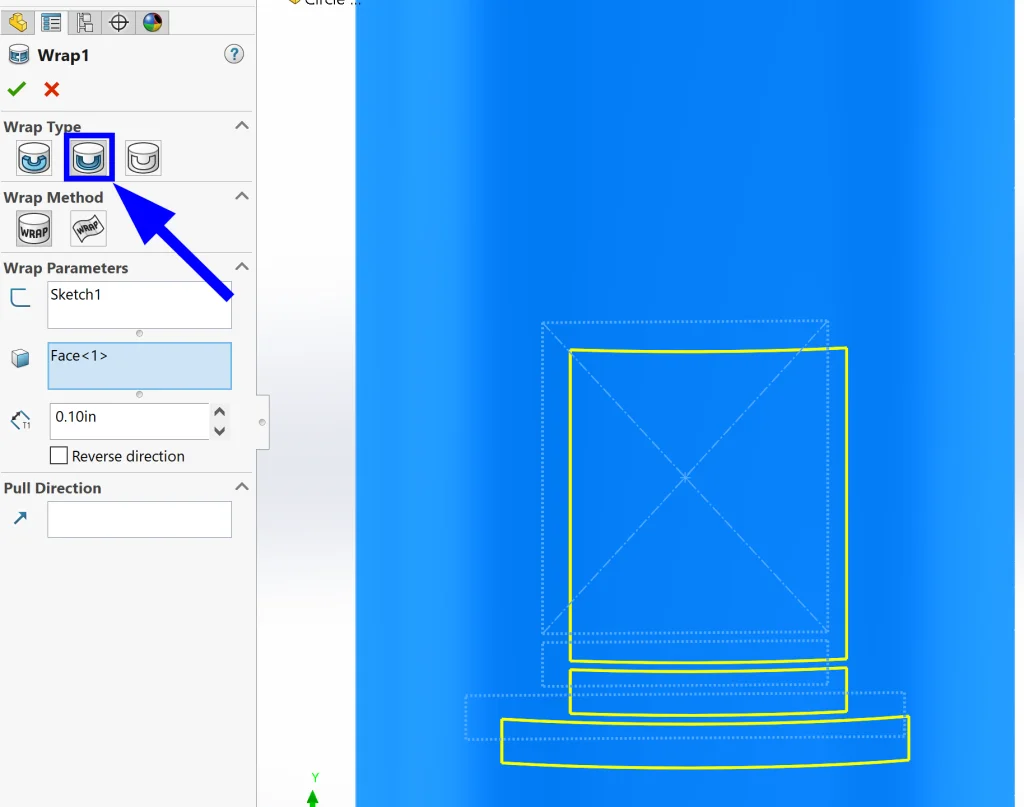Increase depth with up spinner arrow
The height and width of the screenshot is (807, 1024).
(219, 412)
